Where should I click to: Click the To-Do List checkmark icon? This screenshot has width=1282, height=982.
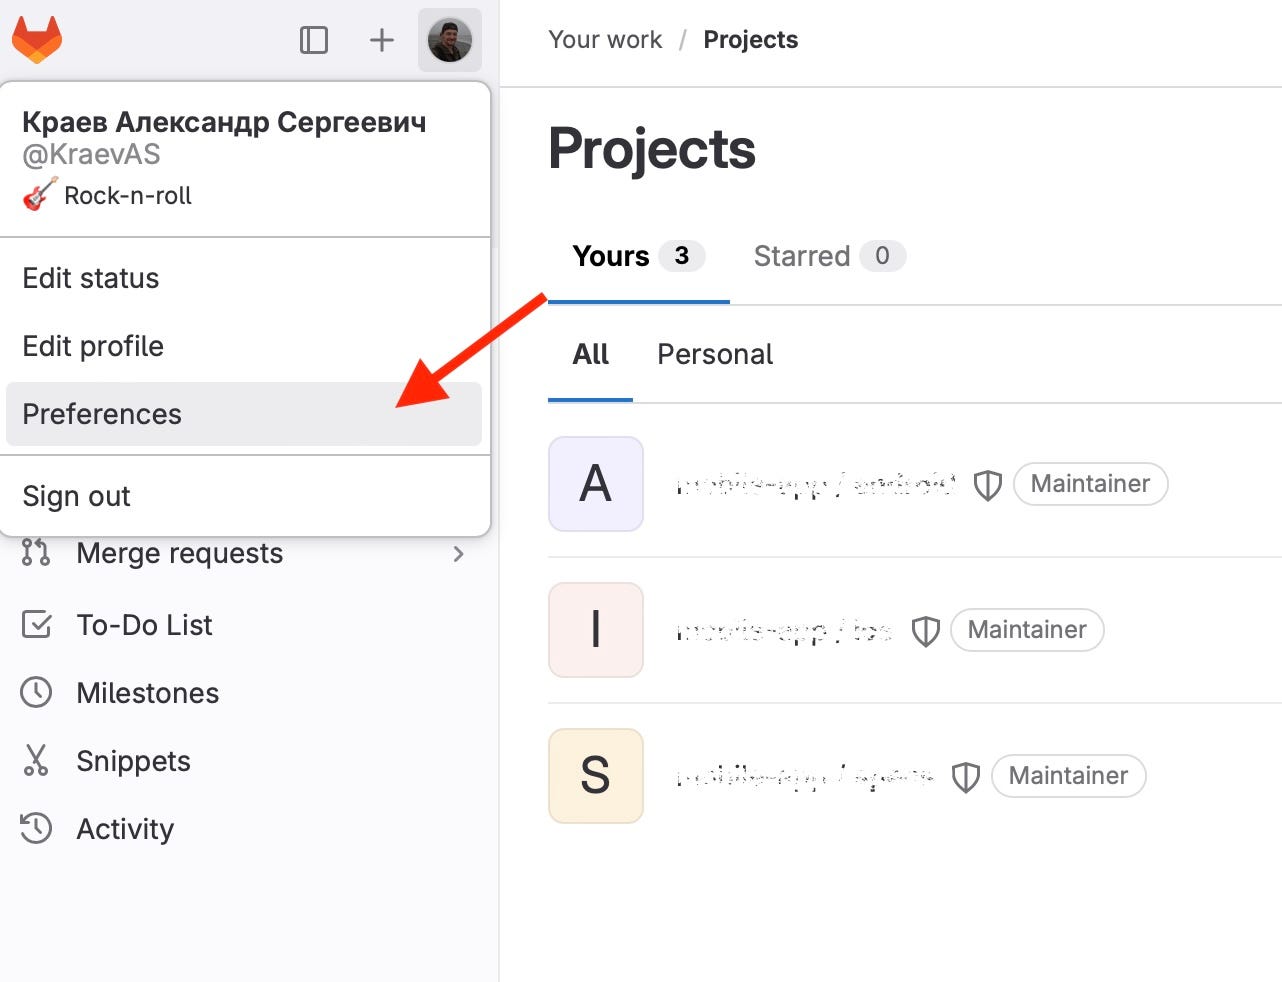(36, 624)
